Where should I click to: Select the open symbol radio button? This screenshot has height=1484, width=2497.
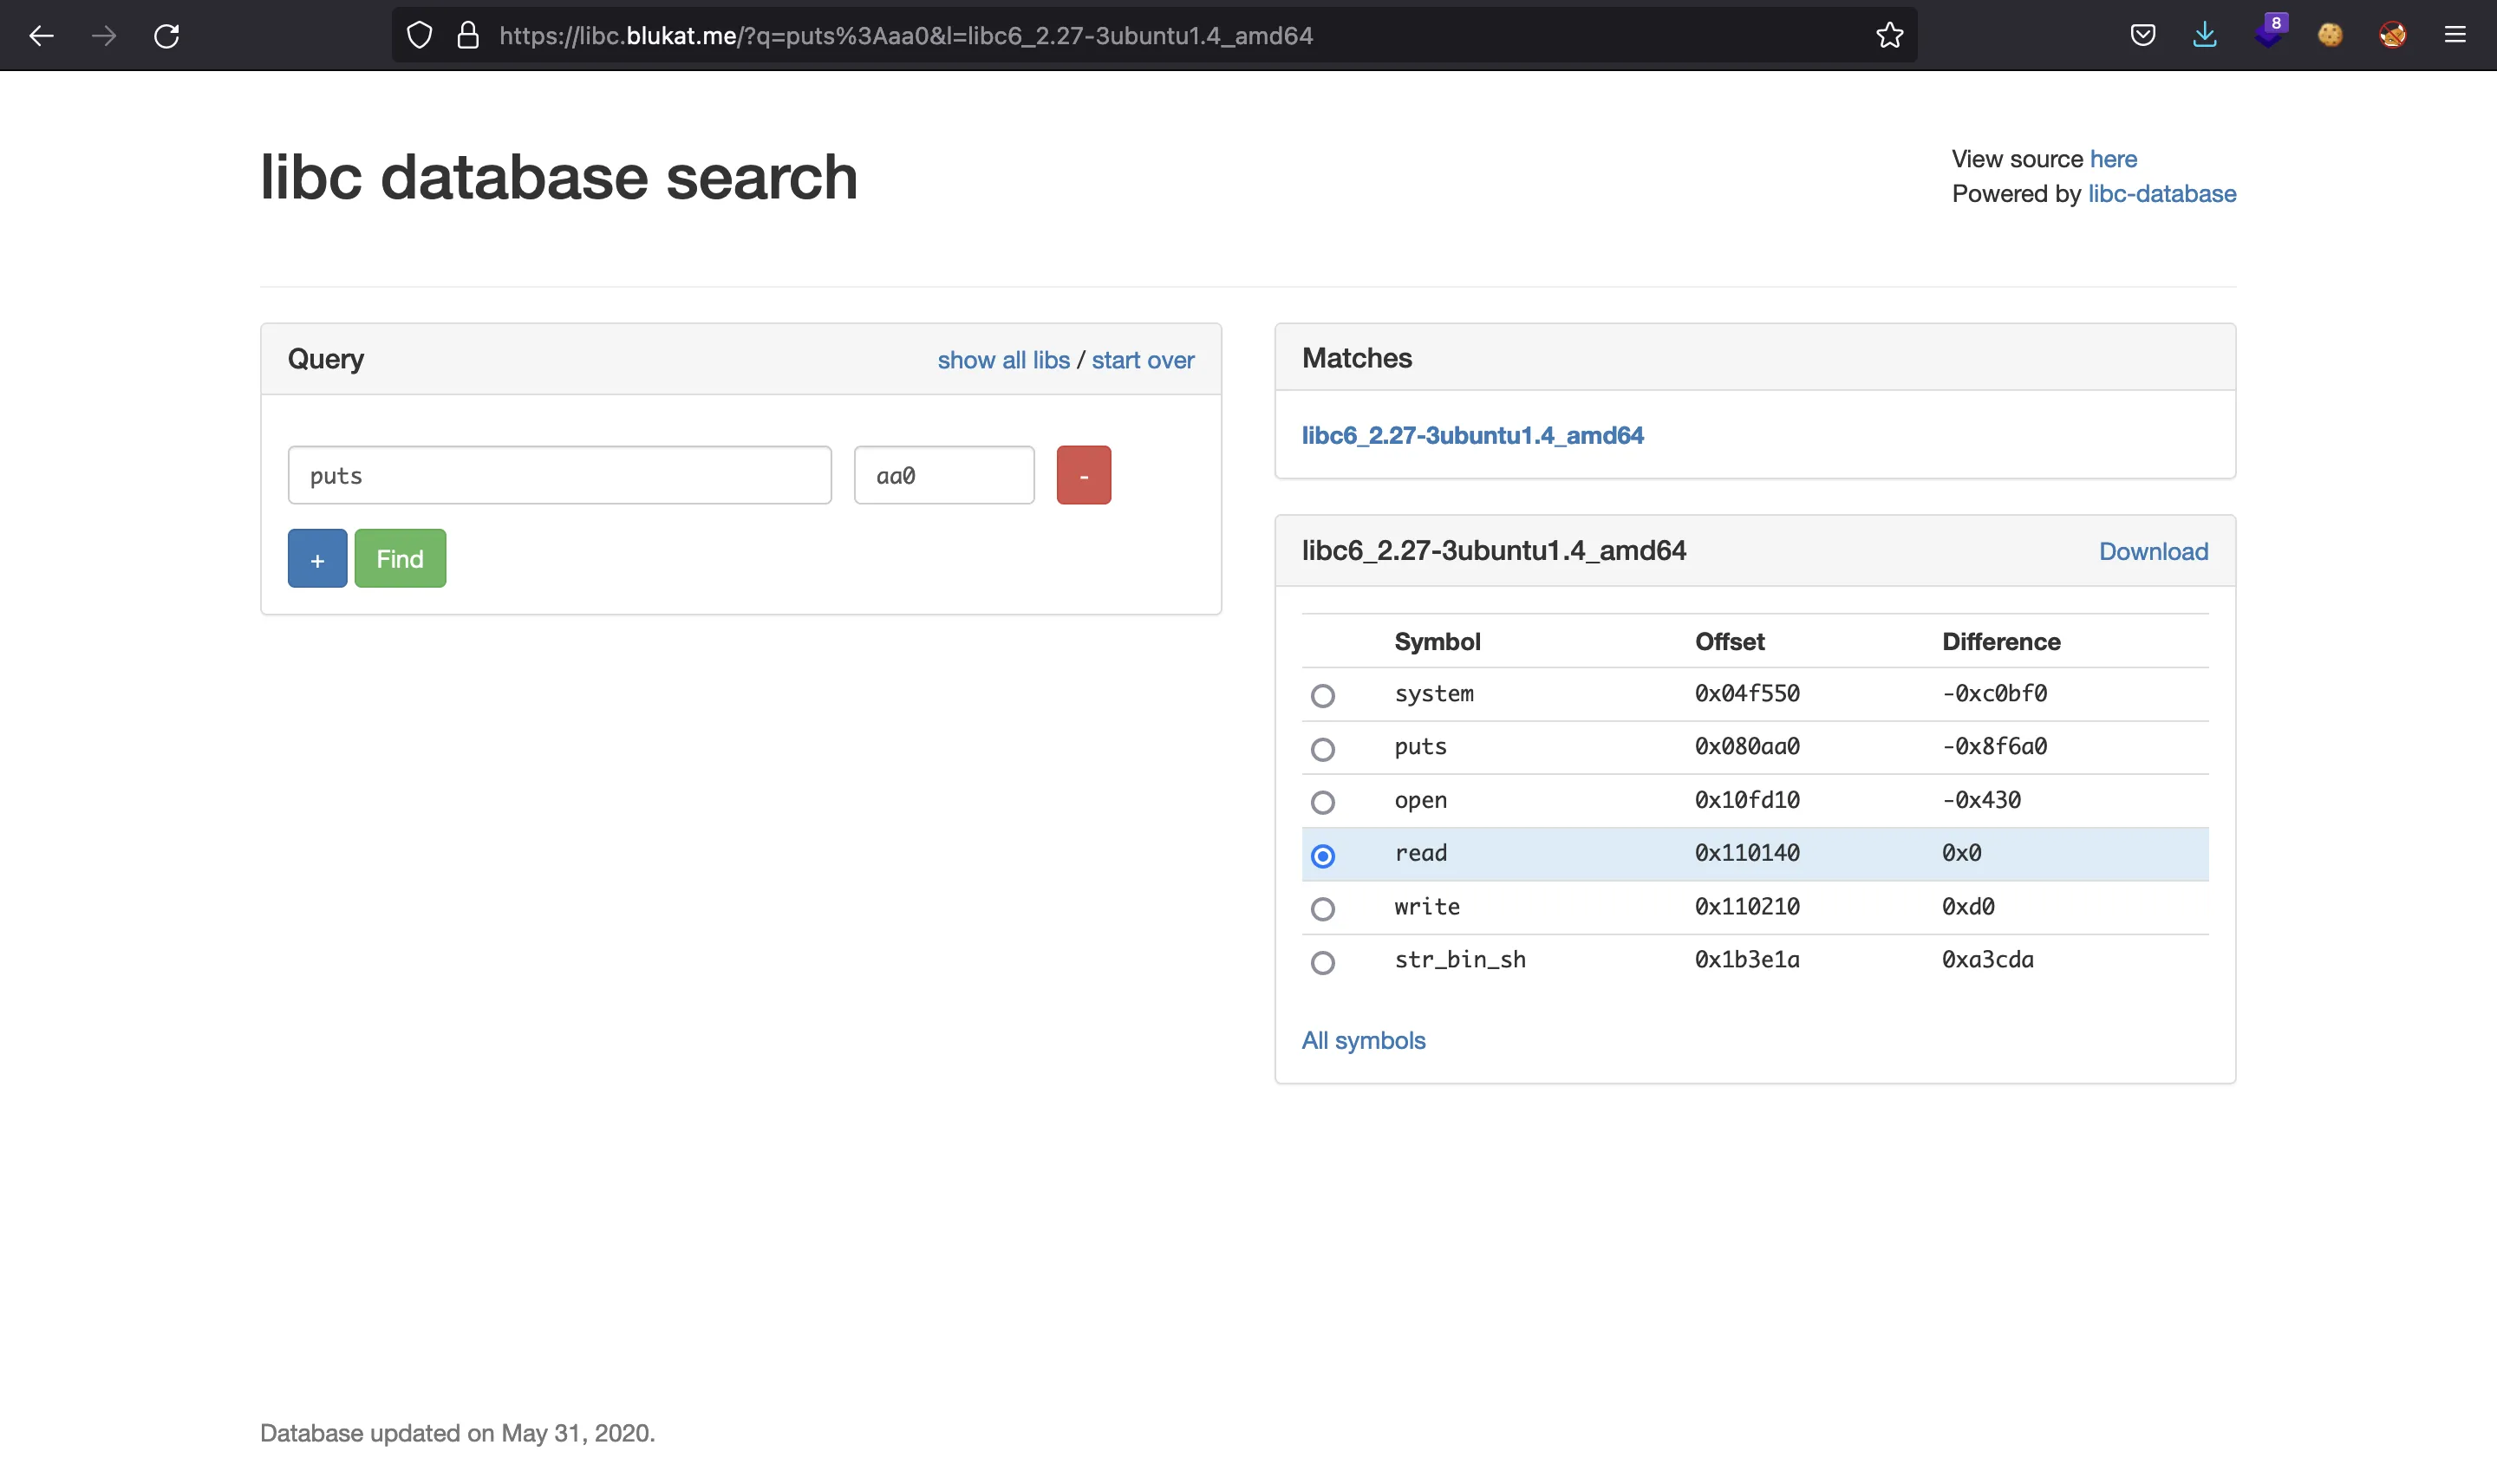(x=1322, y=802)
